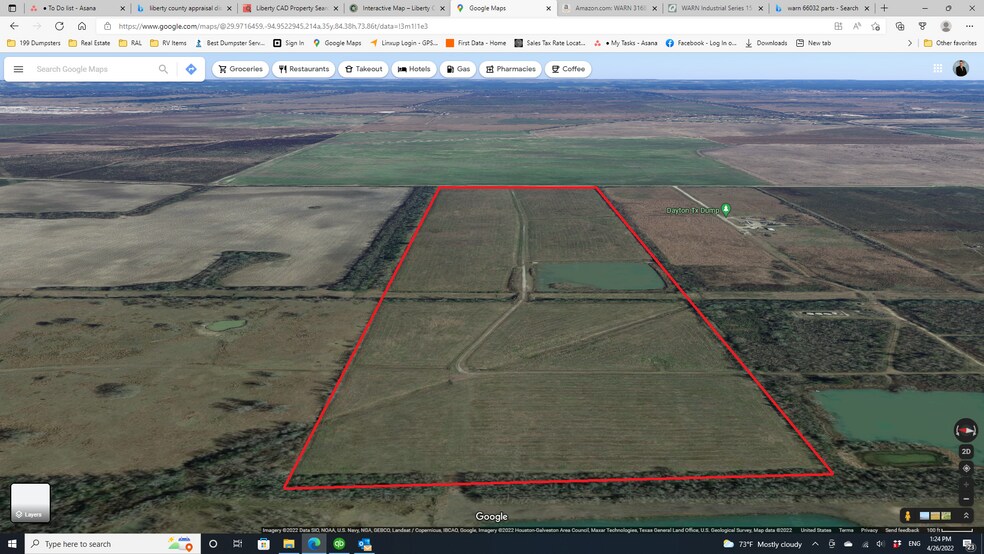This screenshot has width=984, height=554.
Task: Show your location on the map
Action: (x=966, y=468)
